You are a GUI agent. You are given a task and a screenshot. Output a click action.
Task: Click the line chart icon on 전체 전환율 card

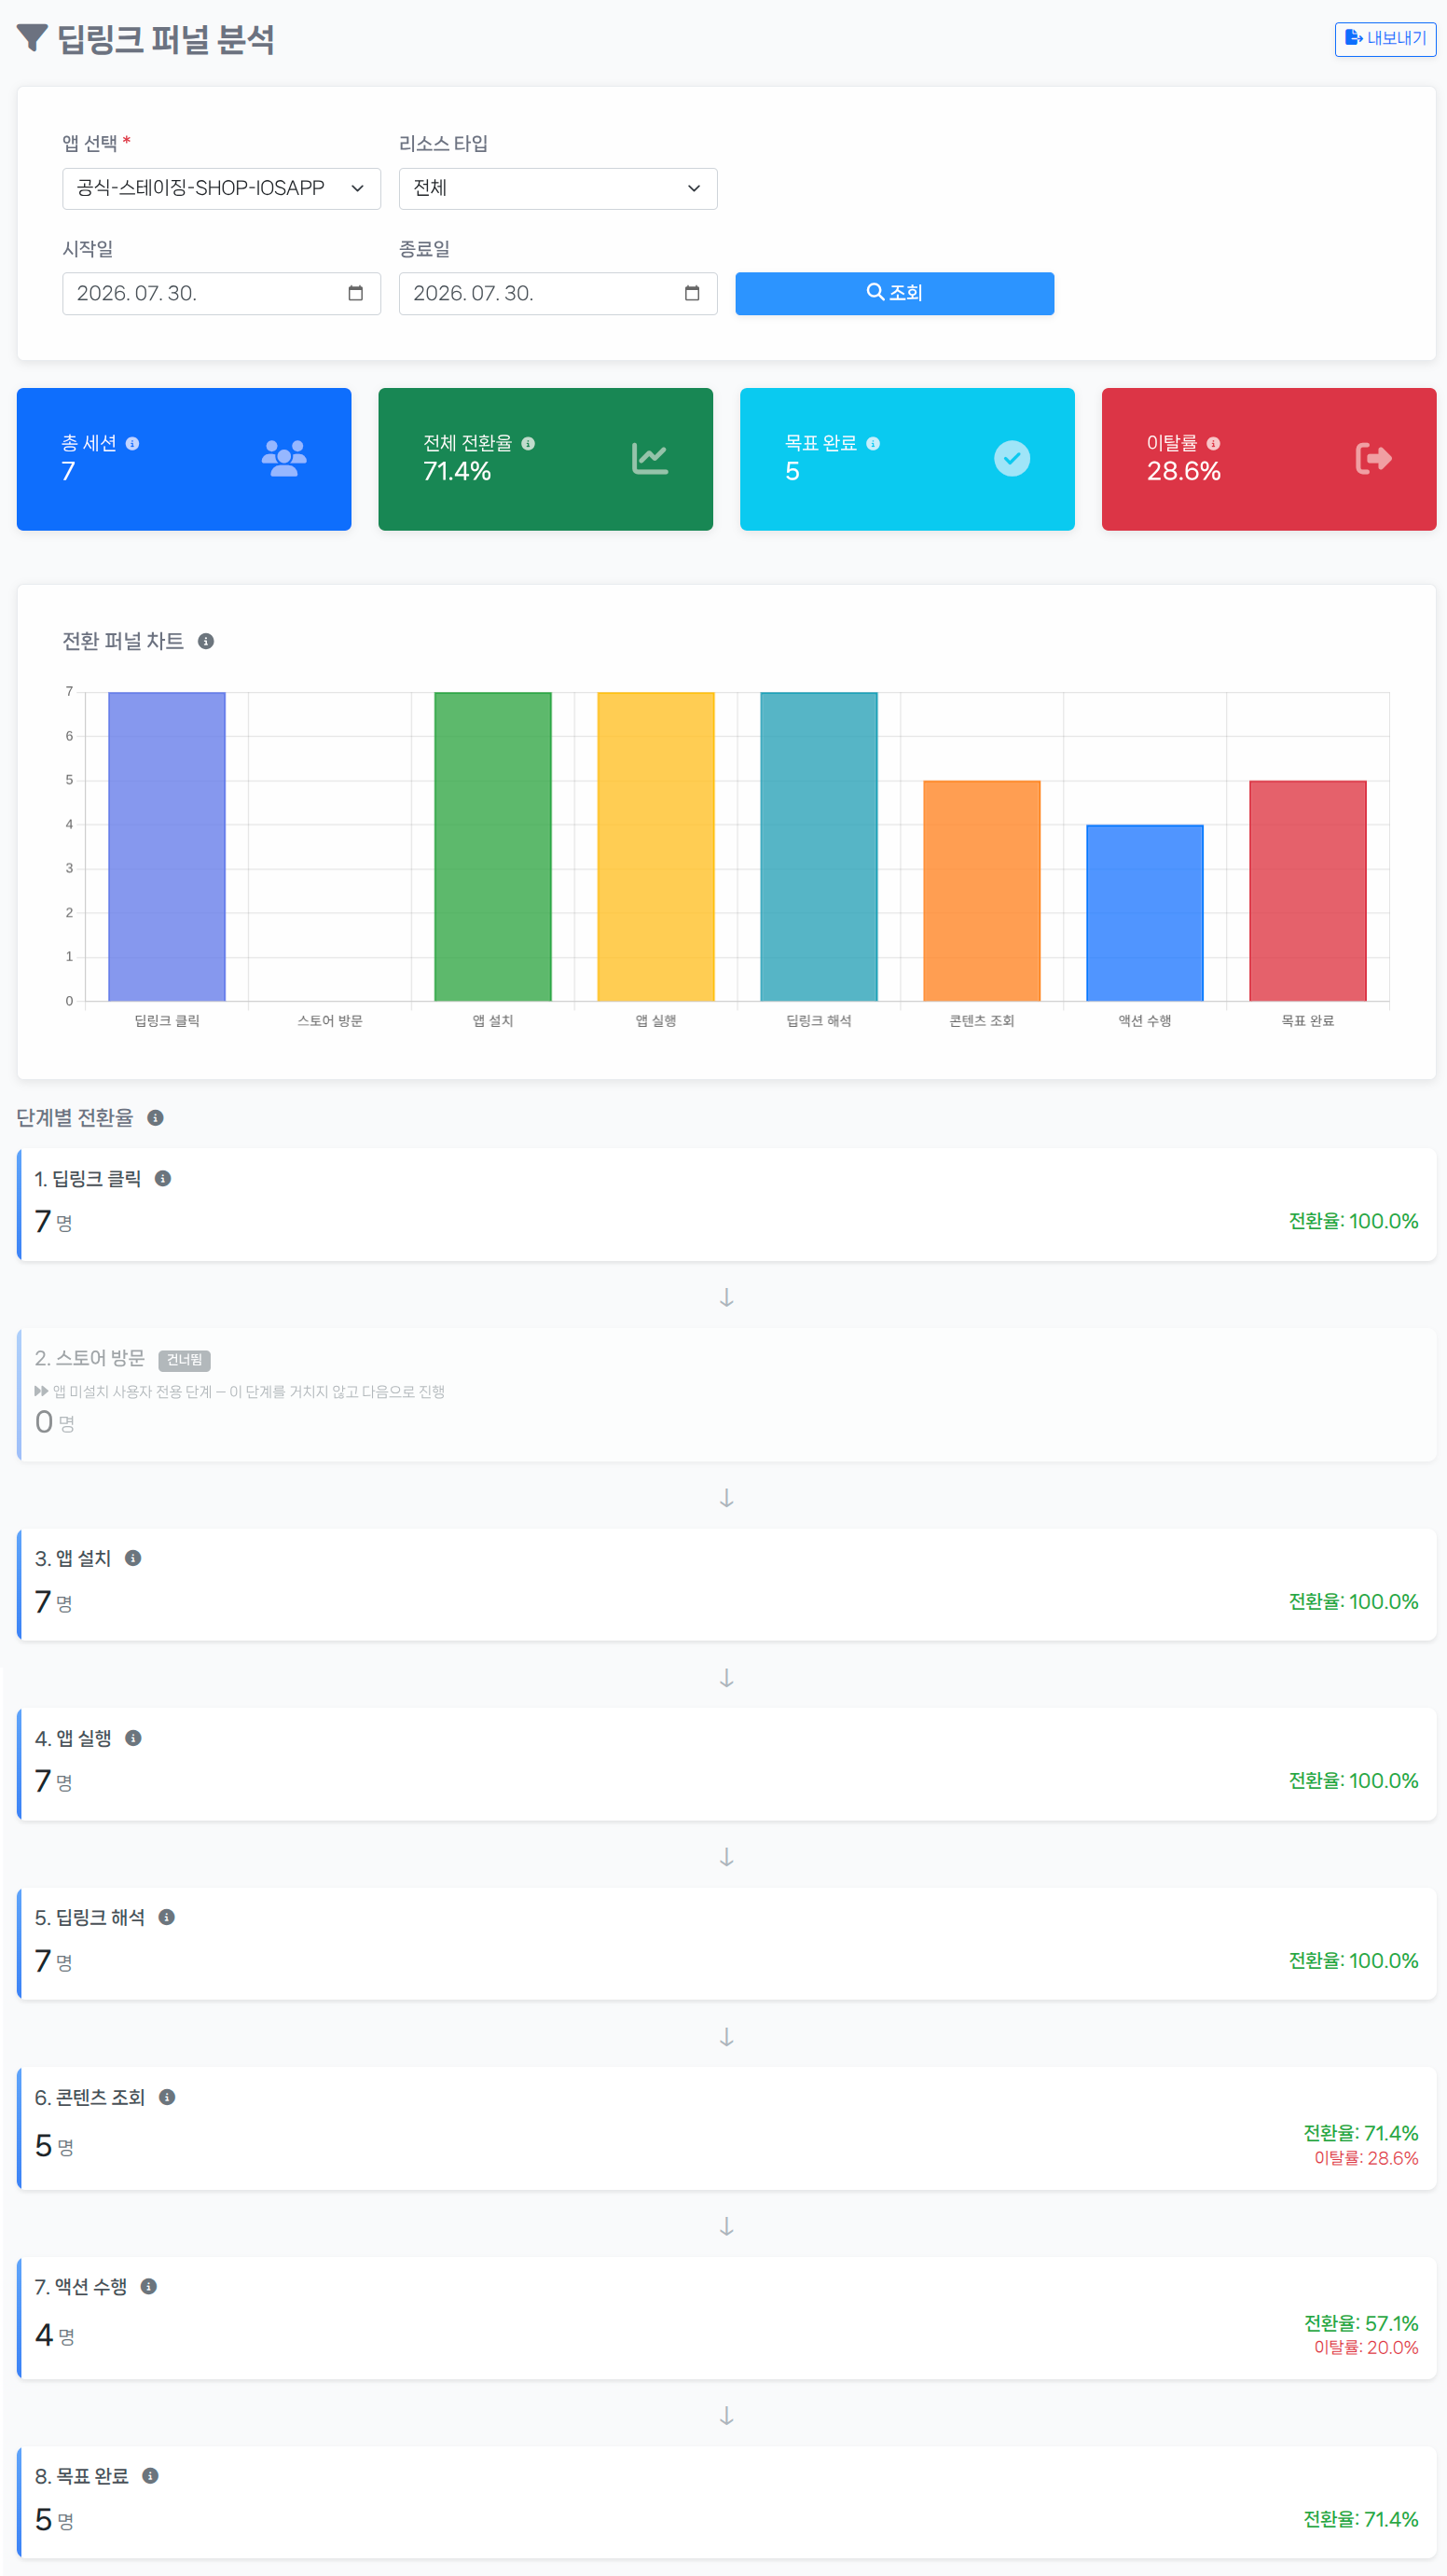click(x=650, y=458)
